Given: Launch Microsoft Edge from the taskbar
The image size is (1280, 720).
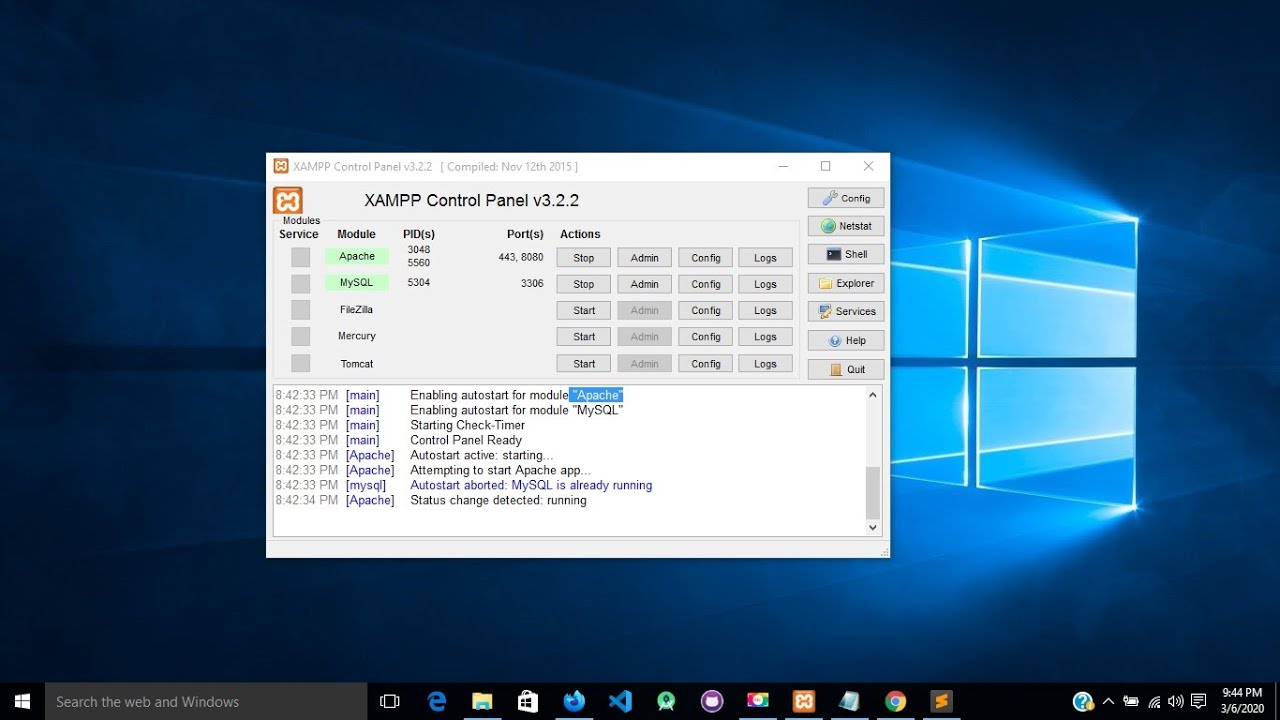Looking at the screenshot, I should 437,701.
